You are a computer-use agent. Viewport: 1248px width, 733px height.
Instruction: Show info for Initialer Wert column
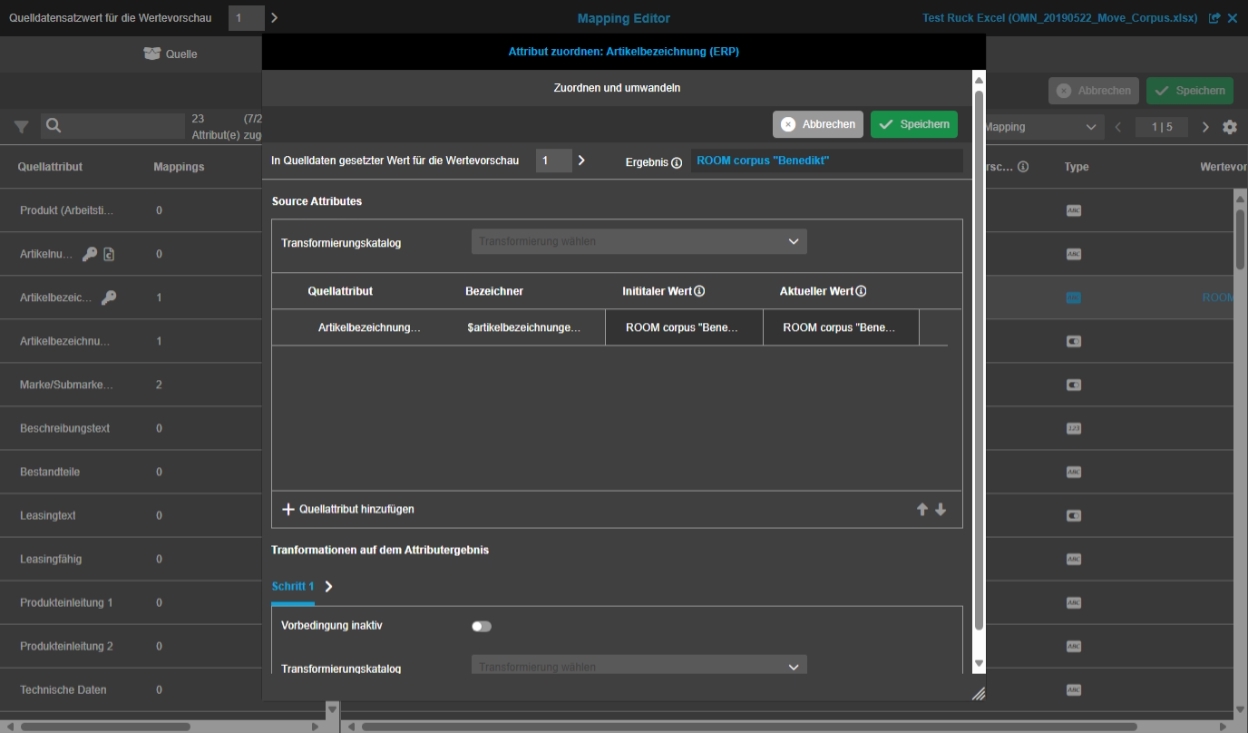point(699,291)
